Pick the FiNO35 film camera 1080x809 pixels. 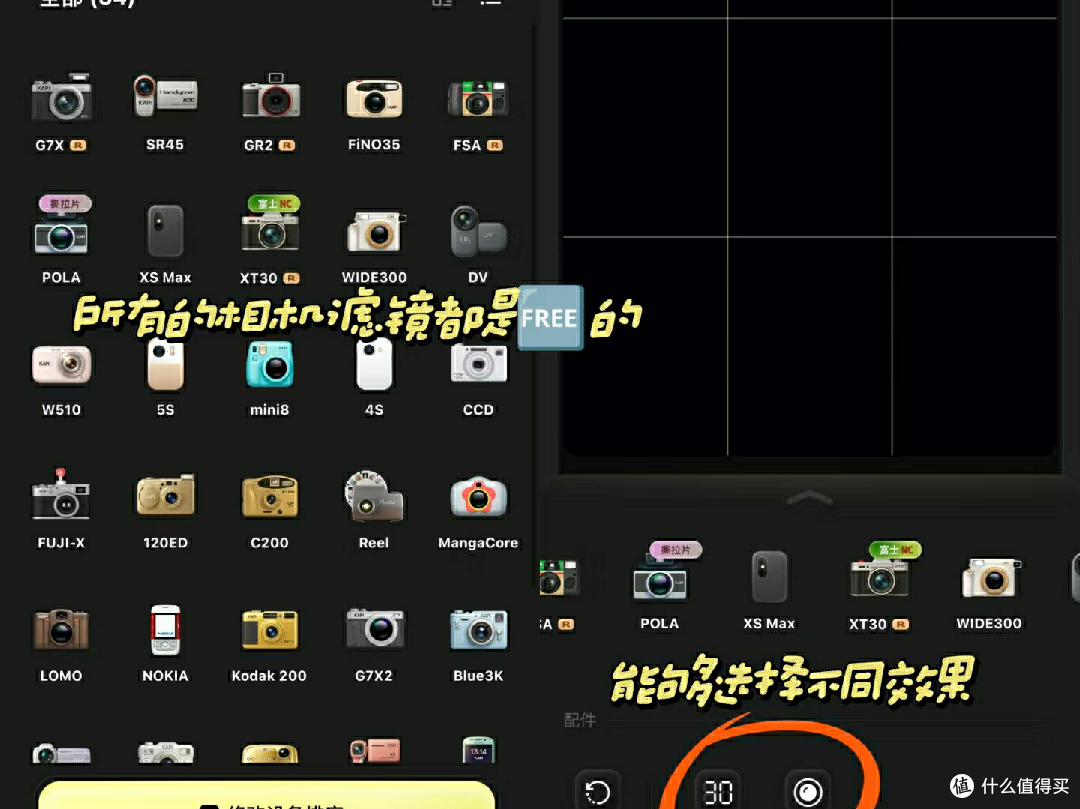(x=373, y=112)
